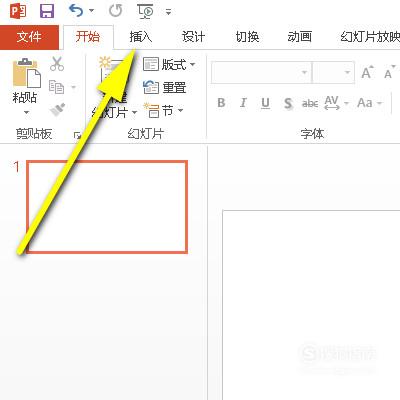The width and height of the screenshot is (400, 400).
Task: Switch to the 设计 tab
Action: point(193,37)
